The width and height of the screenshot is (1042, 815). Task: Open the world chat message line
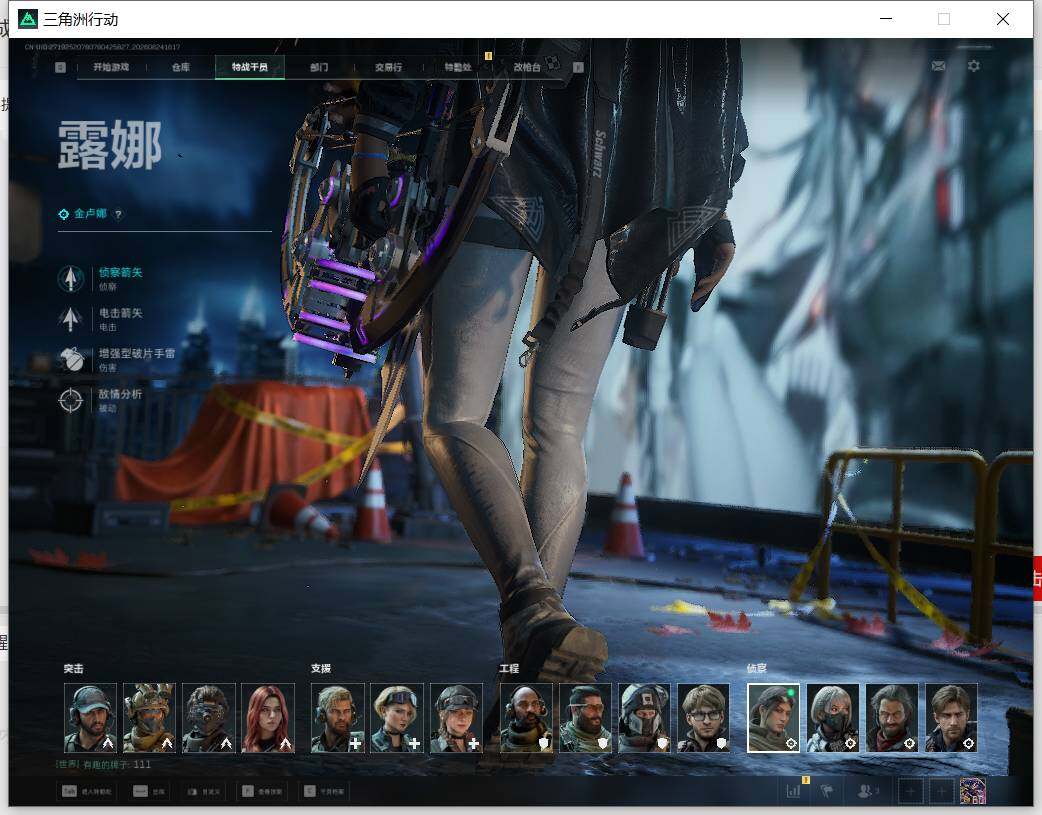104,765
